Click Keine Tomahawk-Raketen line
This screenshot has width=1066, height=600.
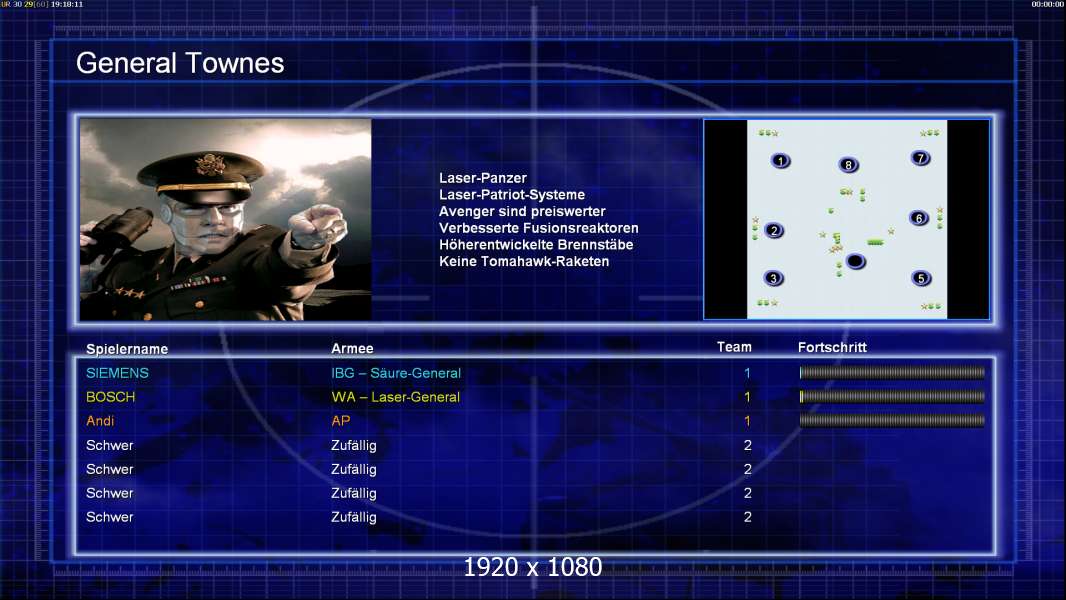tap(523, 261)
